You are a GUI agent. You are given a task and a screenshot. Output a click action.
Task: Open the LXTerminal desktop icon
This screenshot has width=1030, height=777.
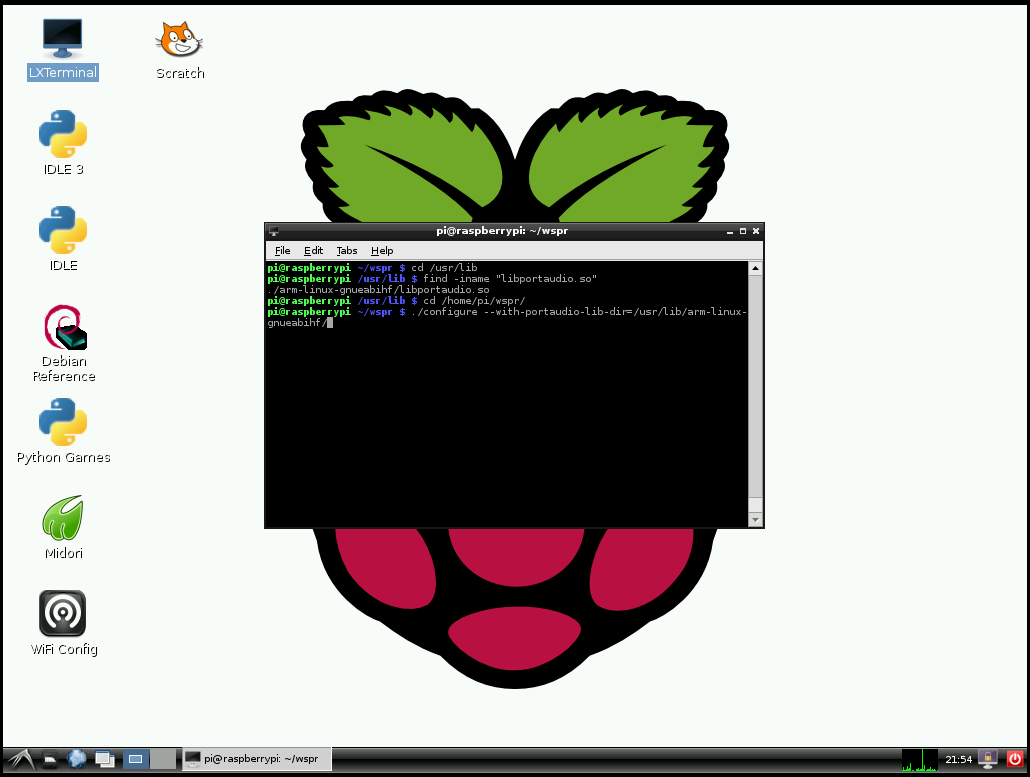62,49
